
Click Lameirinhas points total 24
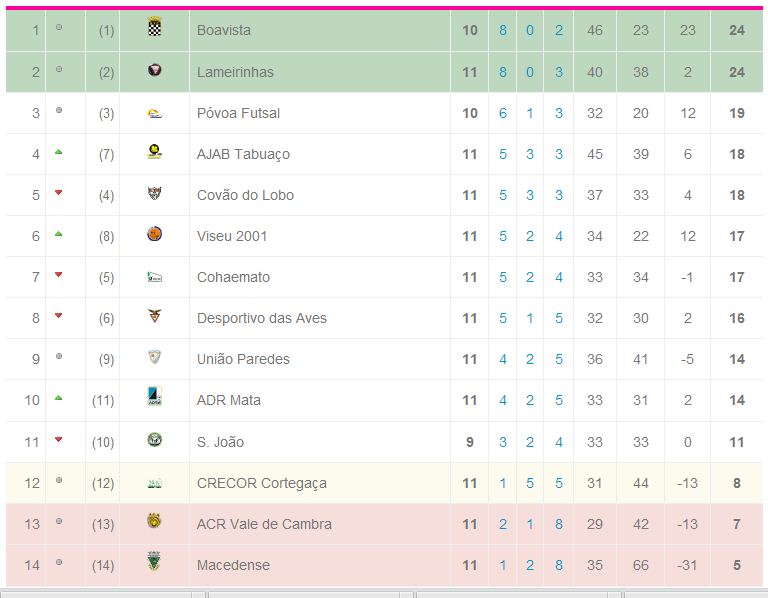[737, 72]
